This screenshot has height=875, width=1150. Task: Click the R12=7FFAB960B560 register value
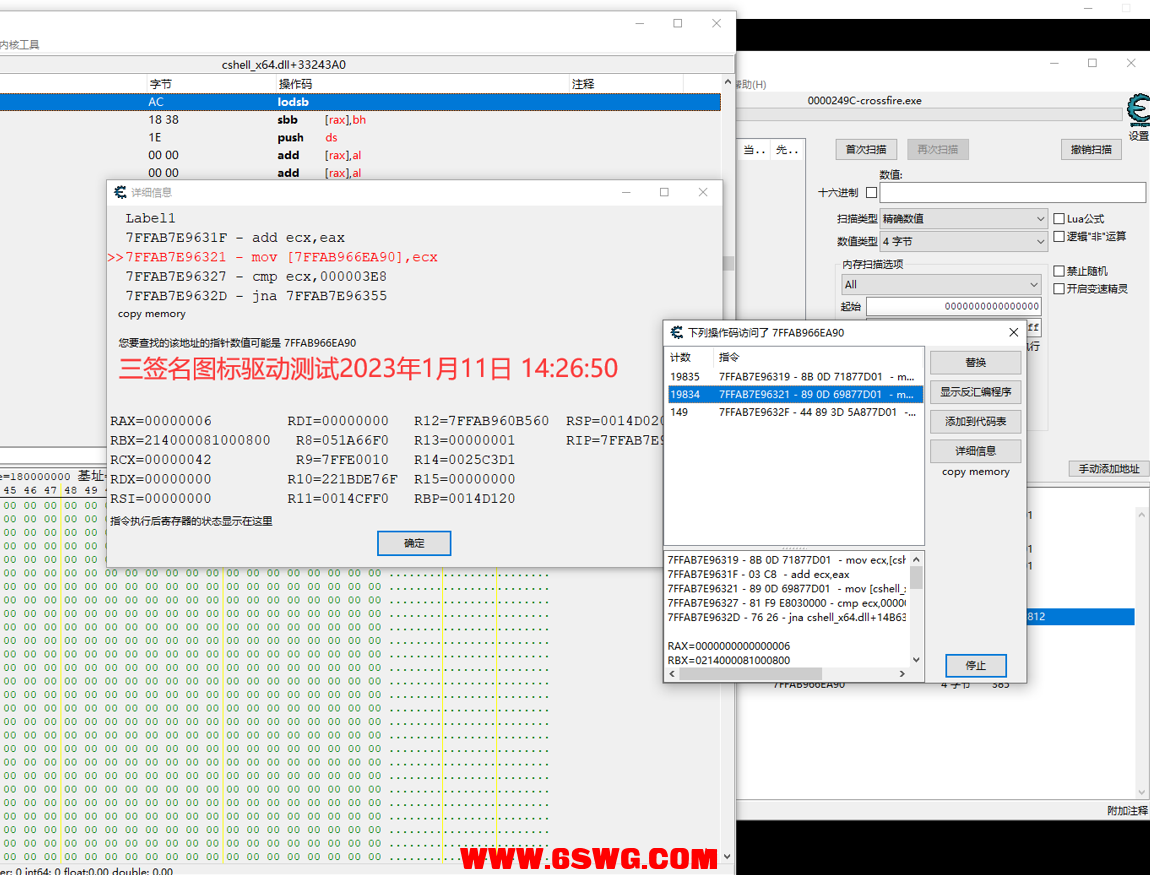pos(481,421)
